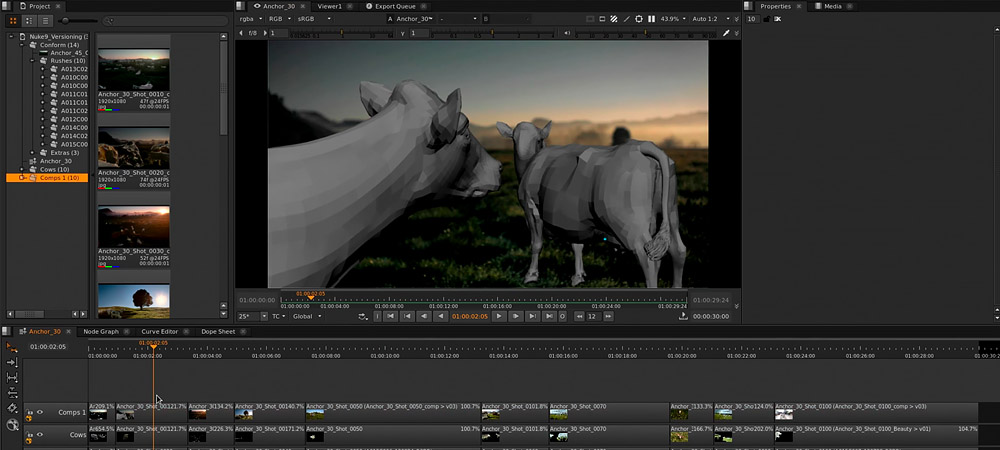
Task: Select the Anchor_30_Shot_0020 thumbnail in bin
Action: (x=133, y=147)
